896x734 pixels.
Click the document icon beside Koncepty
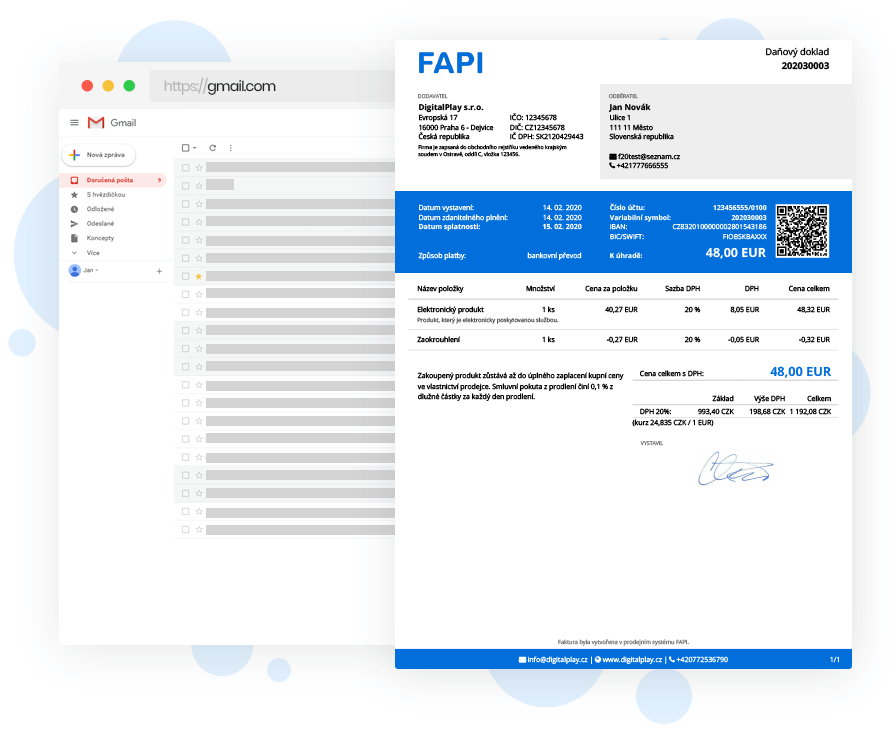coord(74,238)
